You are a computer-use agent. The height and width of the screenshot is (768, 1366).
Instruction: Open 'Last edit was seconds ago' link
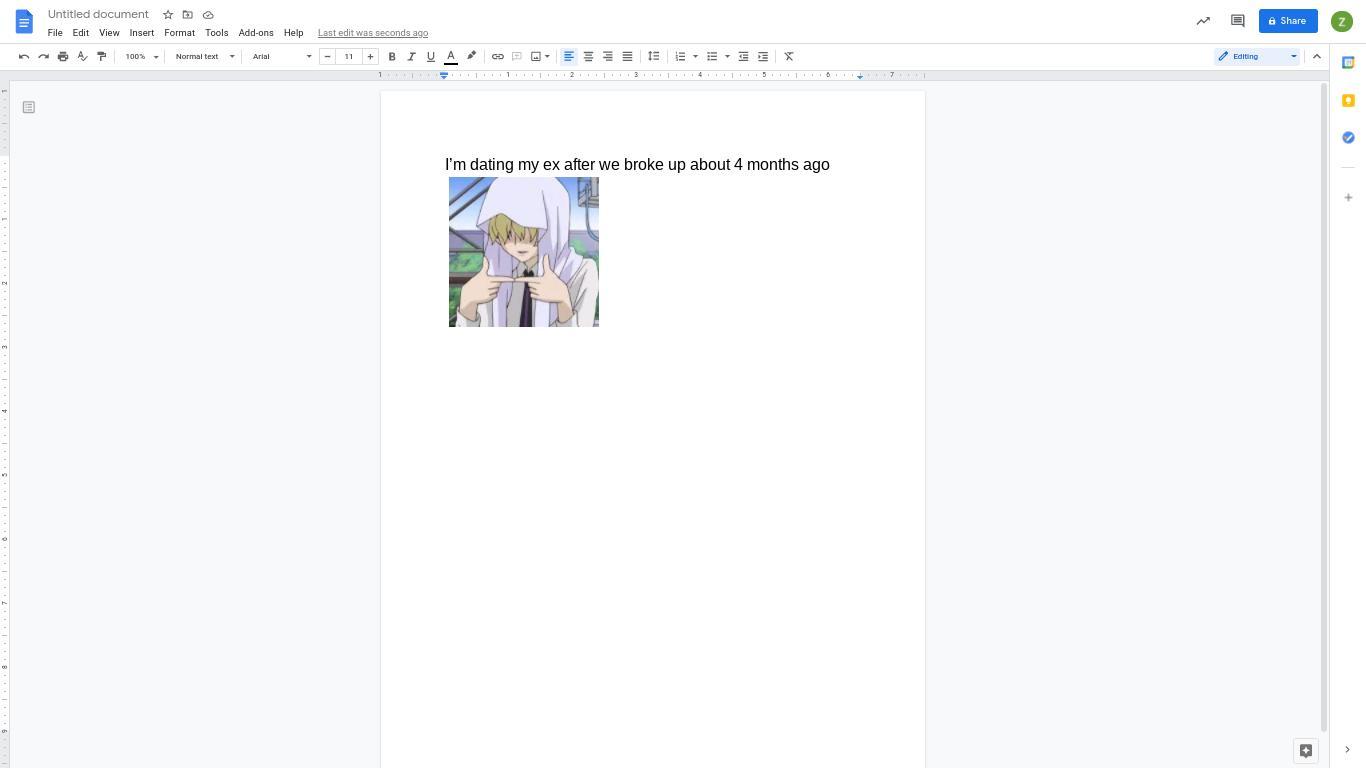point(372,33)
